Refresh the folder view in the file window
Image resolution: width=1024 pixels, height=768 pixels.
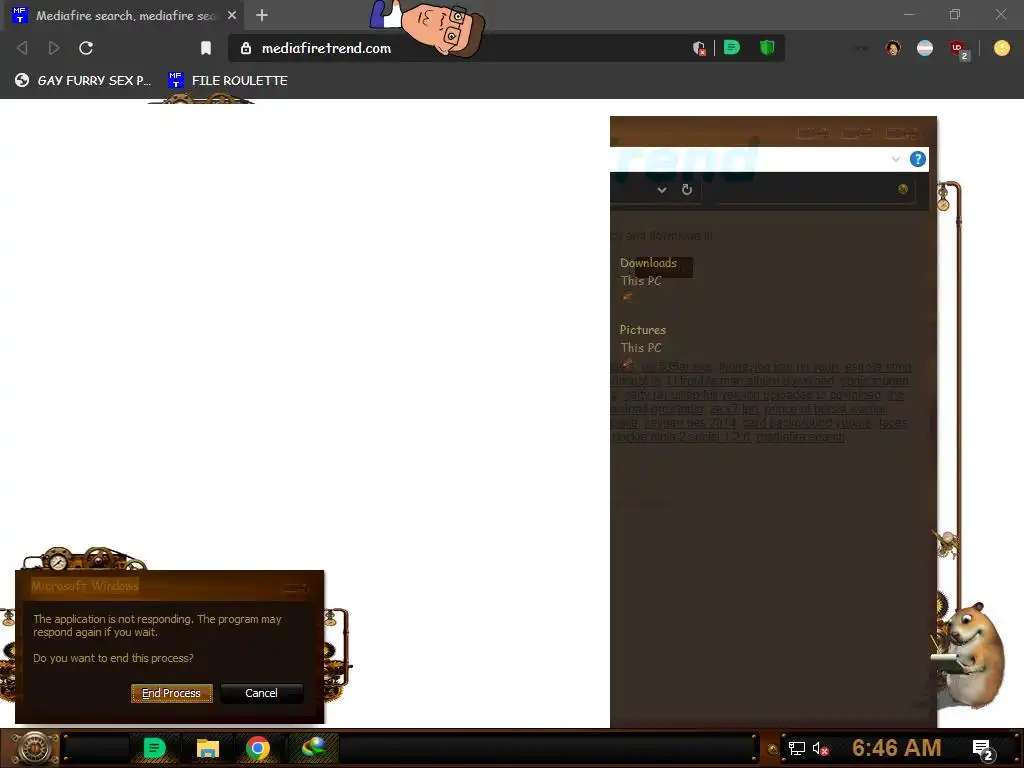click(x=686, y=189)
